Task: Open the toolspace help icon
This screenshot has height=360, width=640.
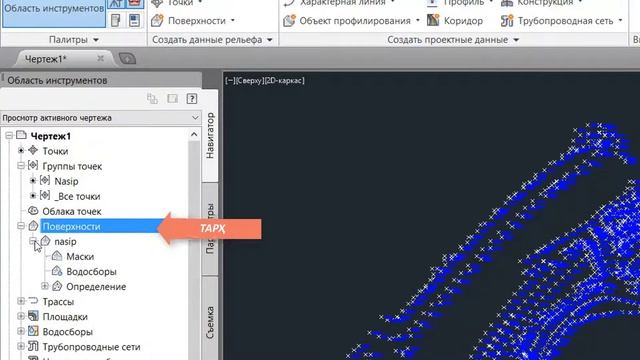Action: tap(192, 98)
